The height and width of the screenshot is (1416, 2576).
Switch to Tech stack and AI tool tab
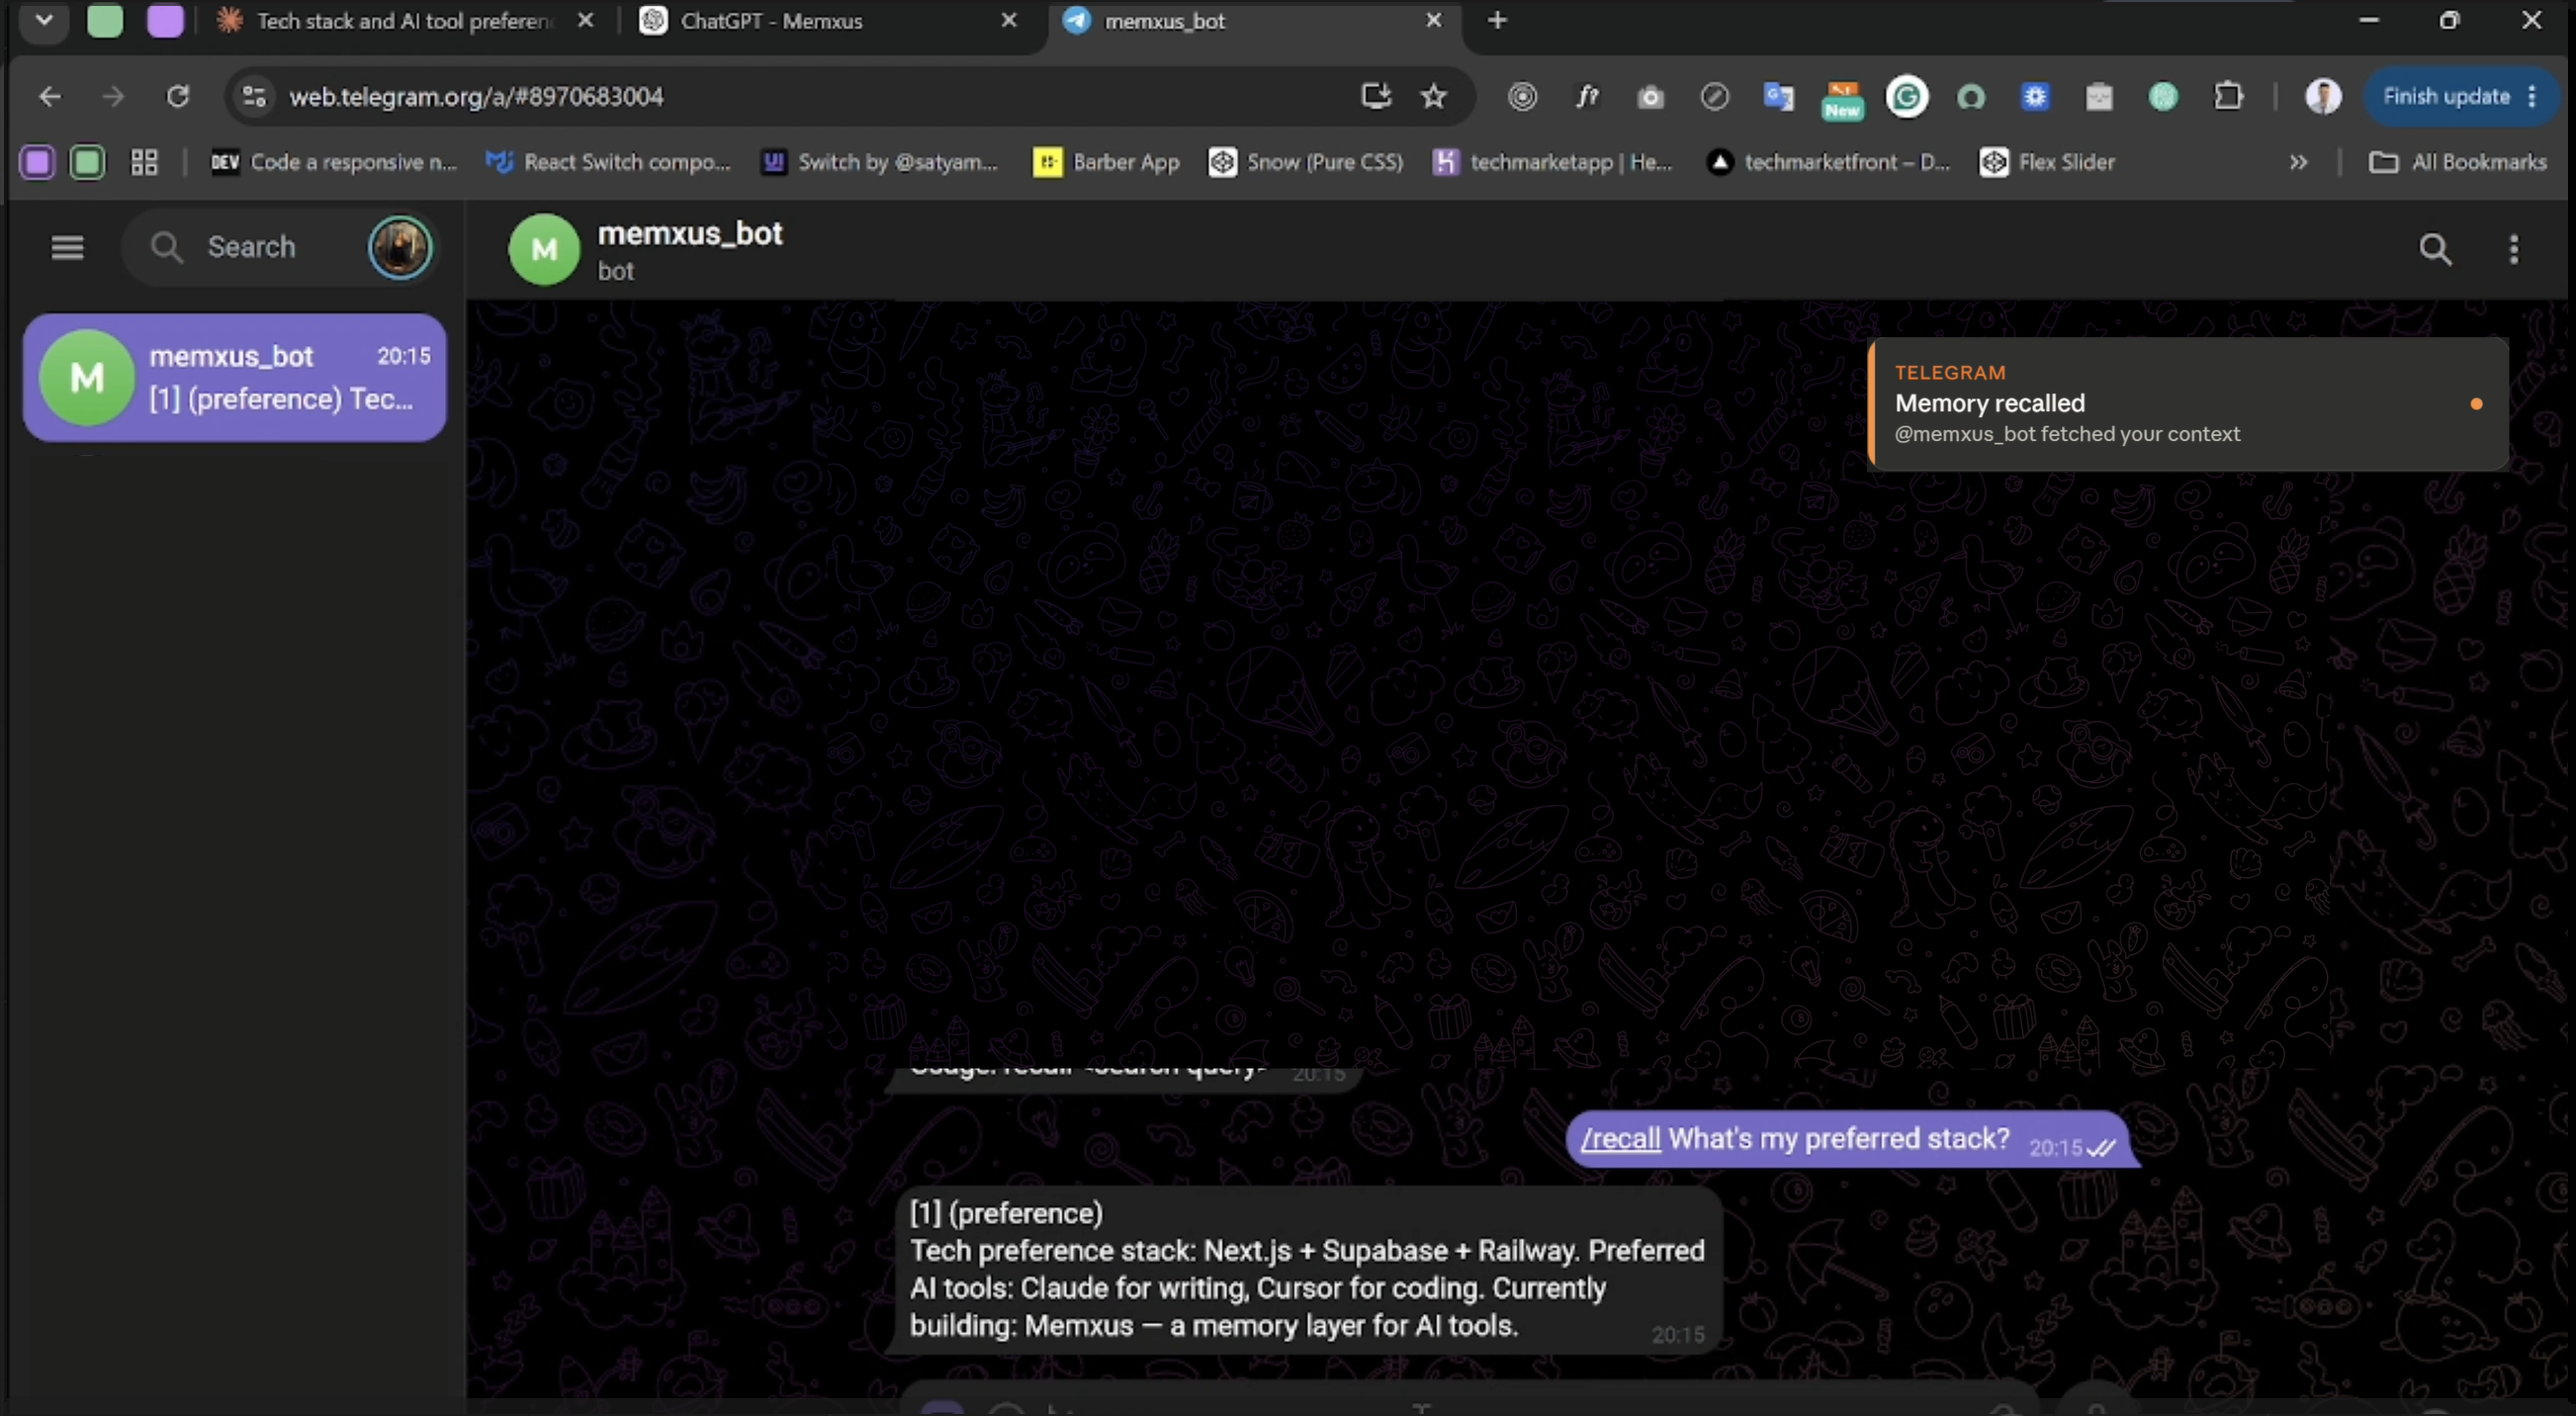pyautogui.click(x=405, y=21)
